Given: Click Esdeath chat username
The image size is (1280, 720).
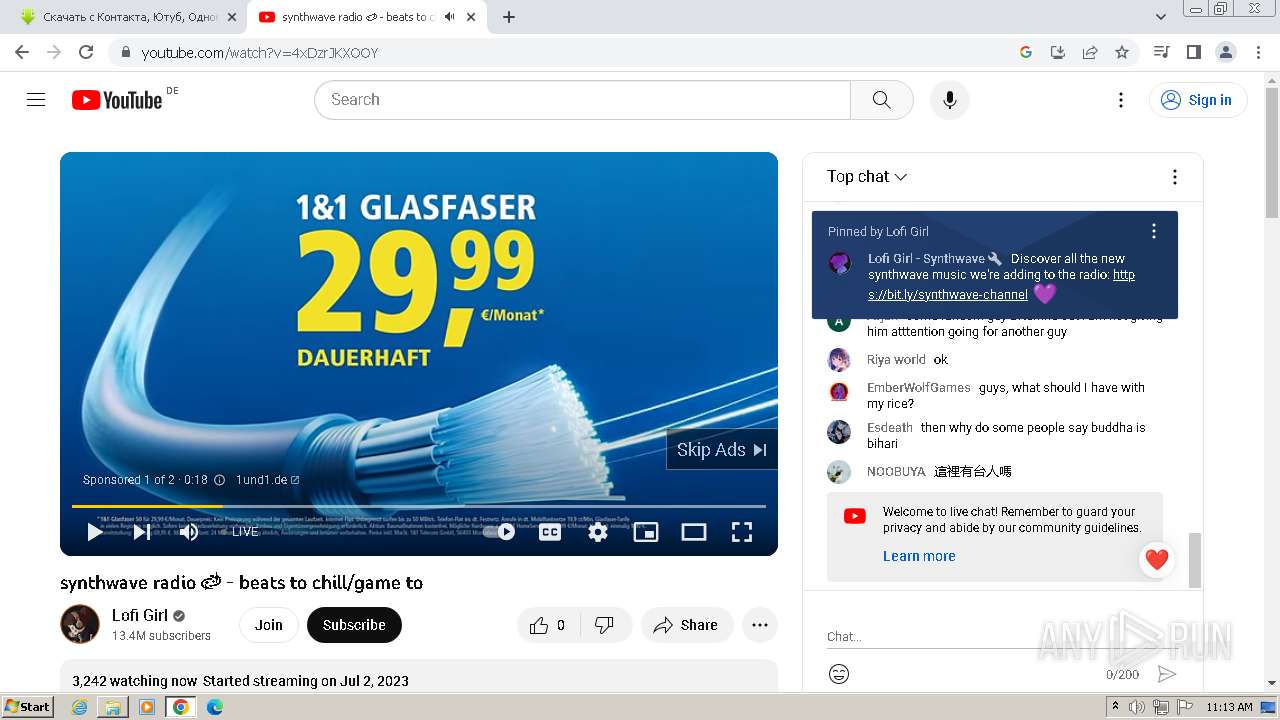Looking at the screenshot, I should pyautogui.click(x=890, y=427).
